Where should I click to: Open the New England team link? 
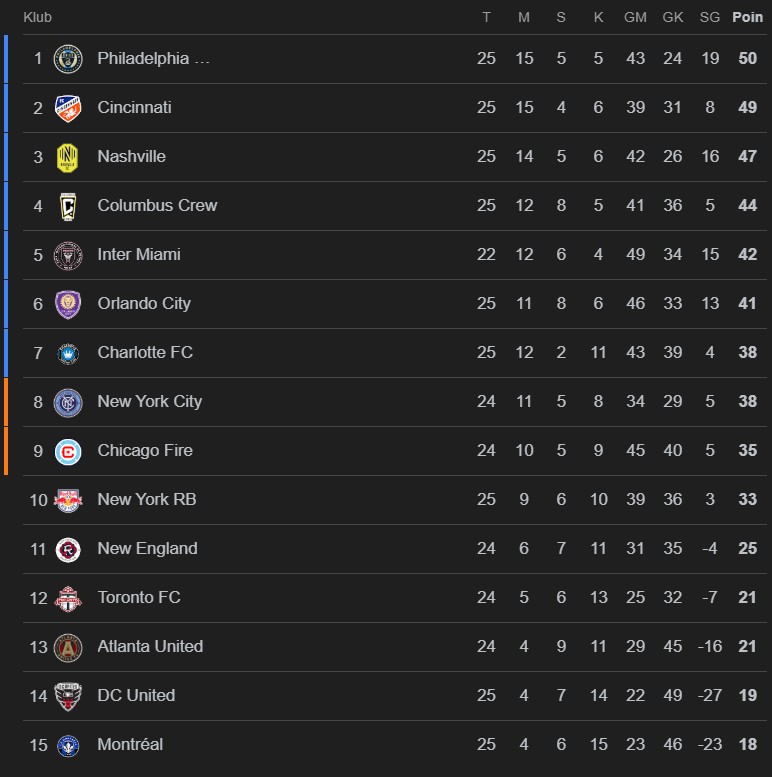(147, 548)
